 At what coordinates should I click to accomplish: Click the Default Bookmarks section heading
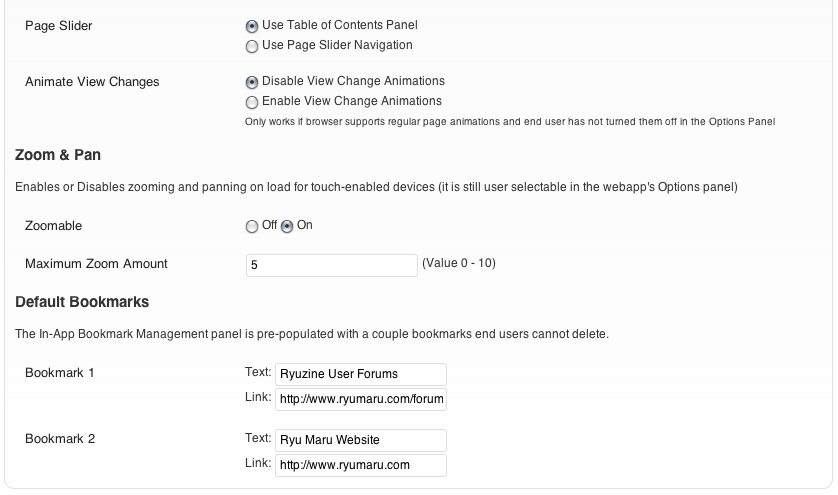click(82, 301)
